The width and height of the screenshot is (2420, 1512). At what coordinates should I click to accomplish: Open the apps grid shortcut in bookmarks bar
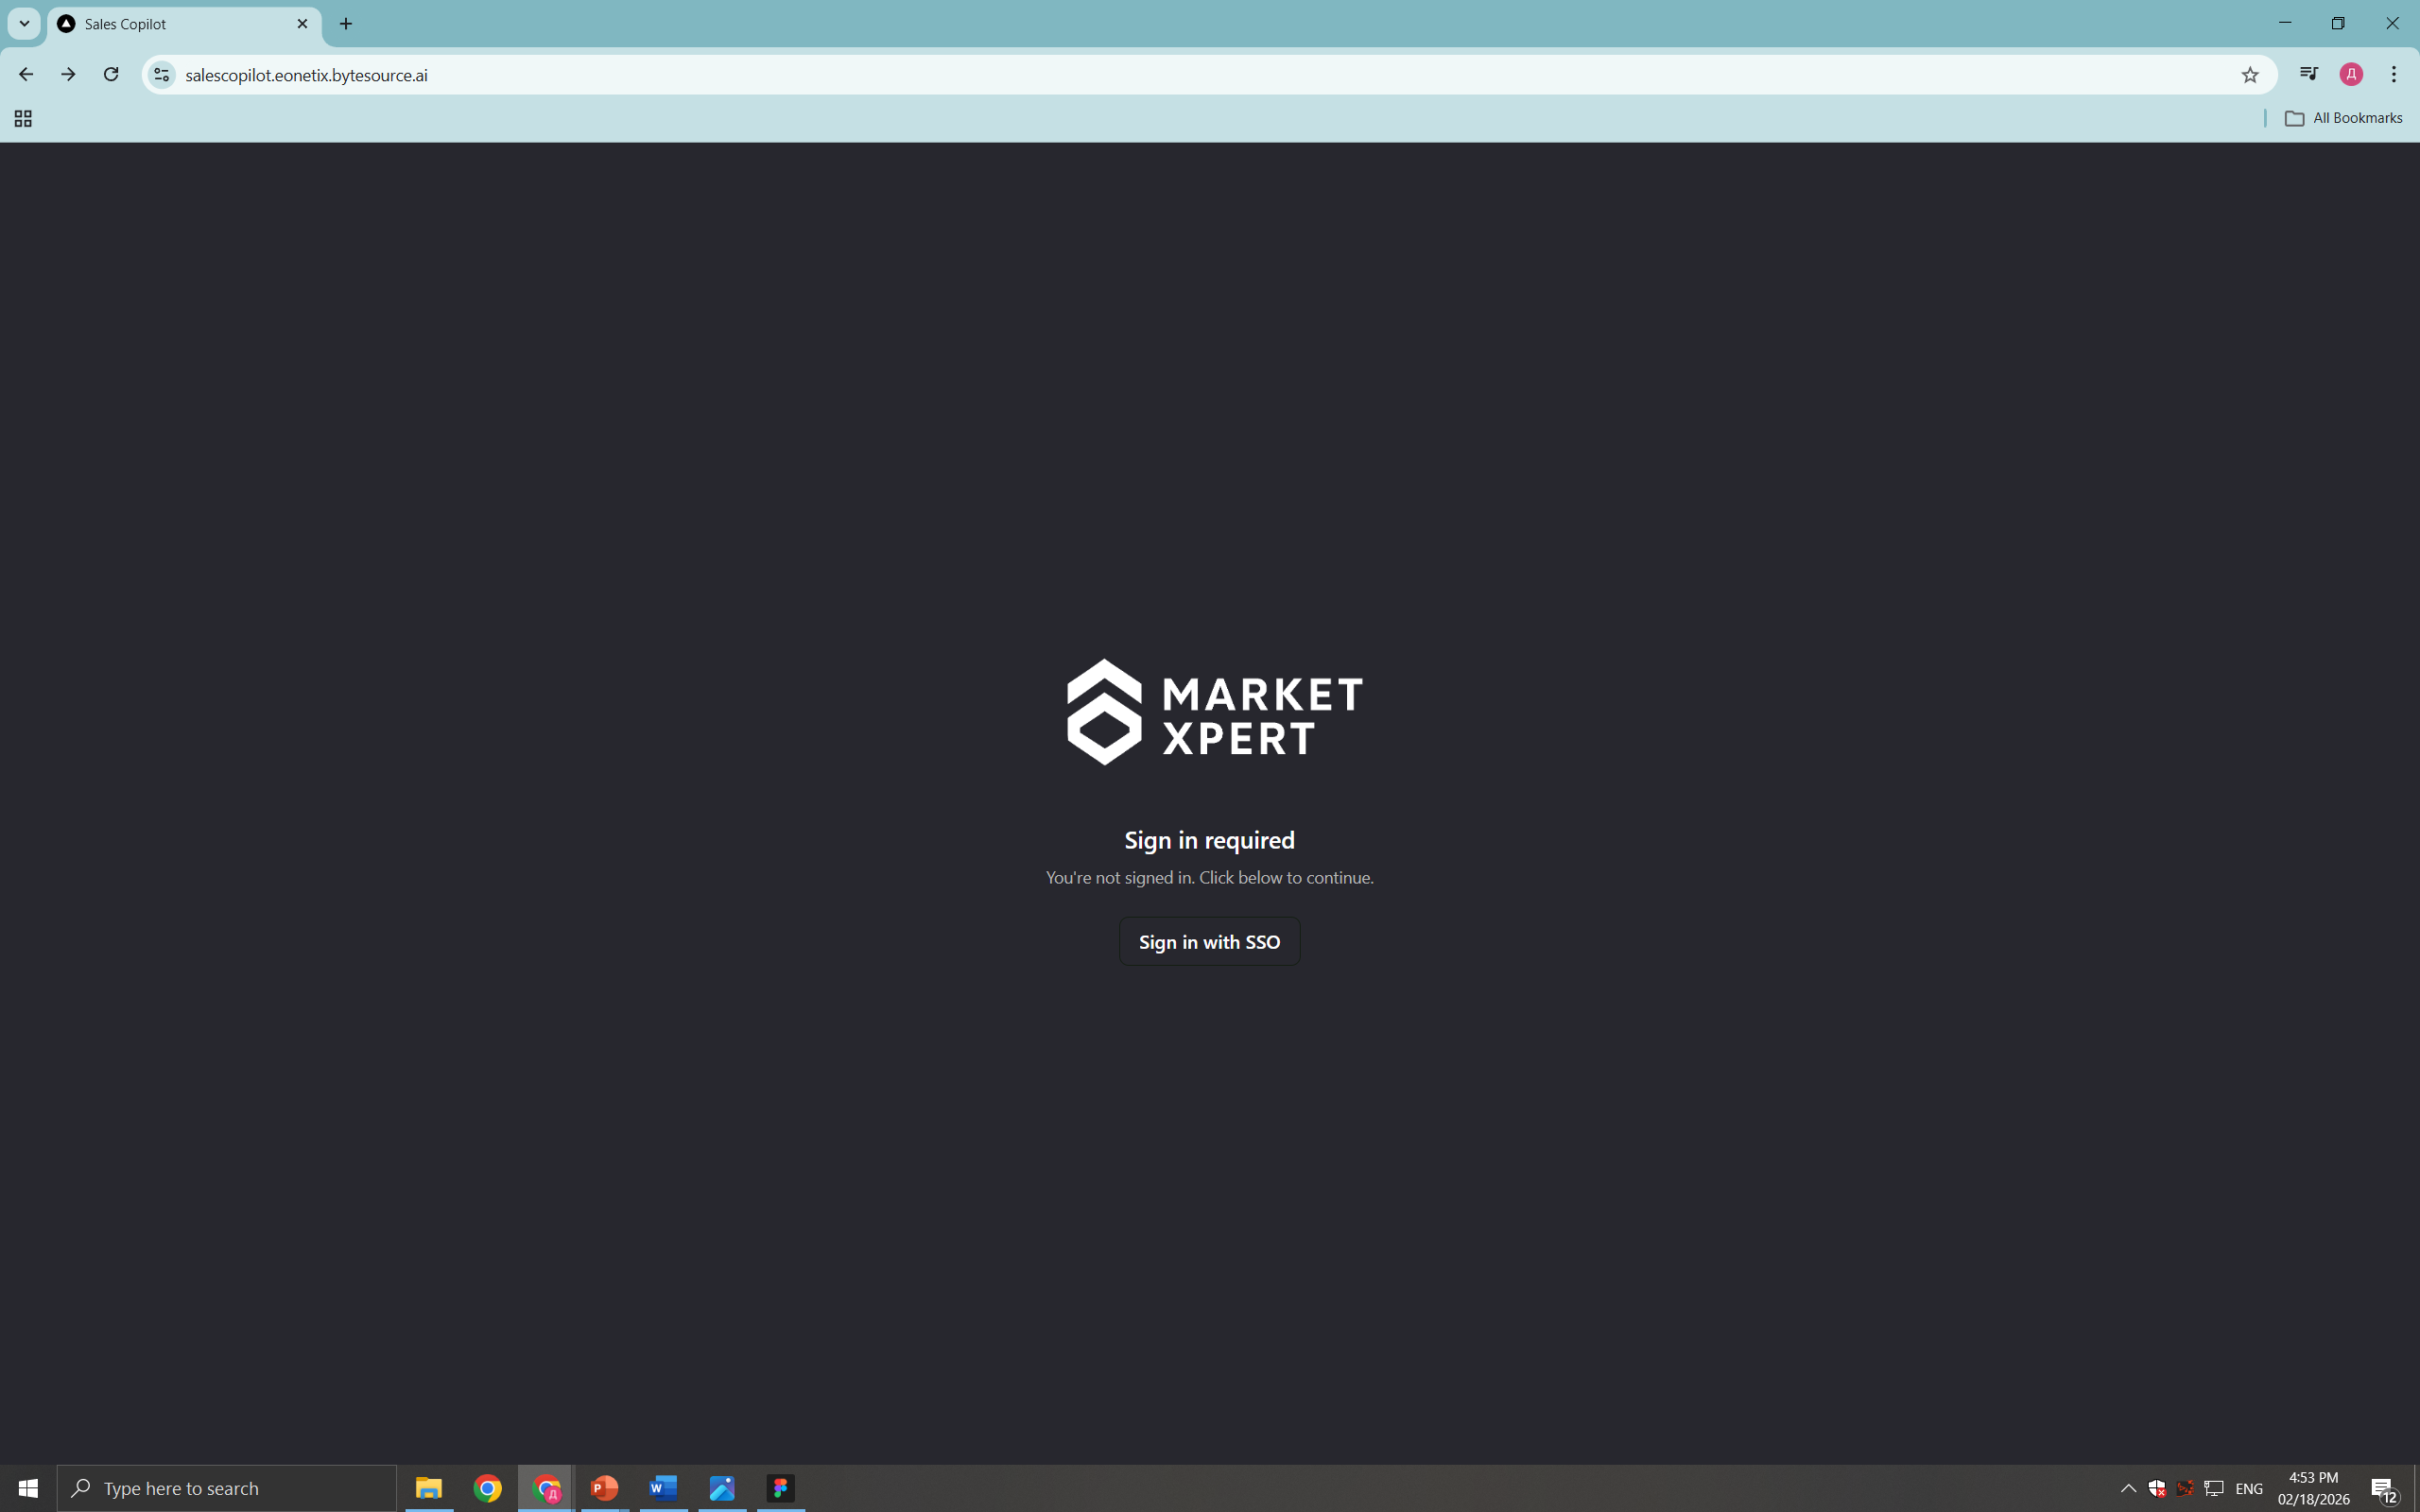pos(23,118)
